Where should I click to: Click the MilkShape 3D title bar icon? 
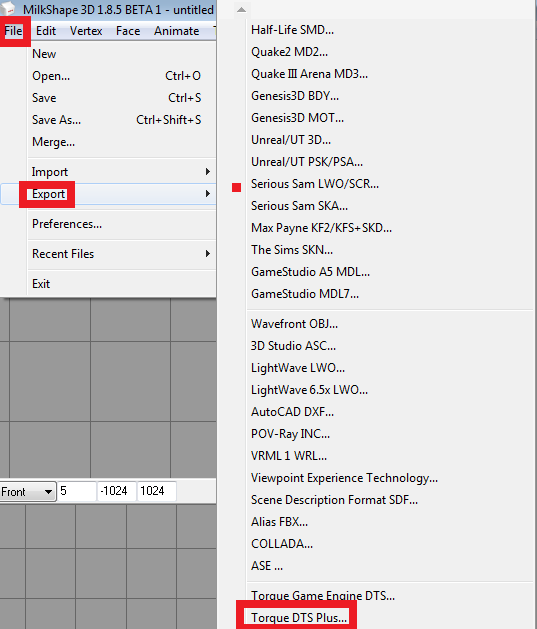pyautogui.click(x=8, y=8)
